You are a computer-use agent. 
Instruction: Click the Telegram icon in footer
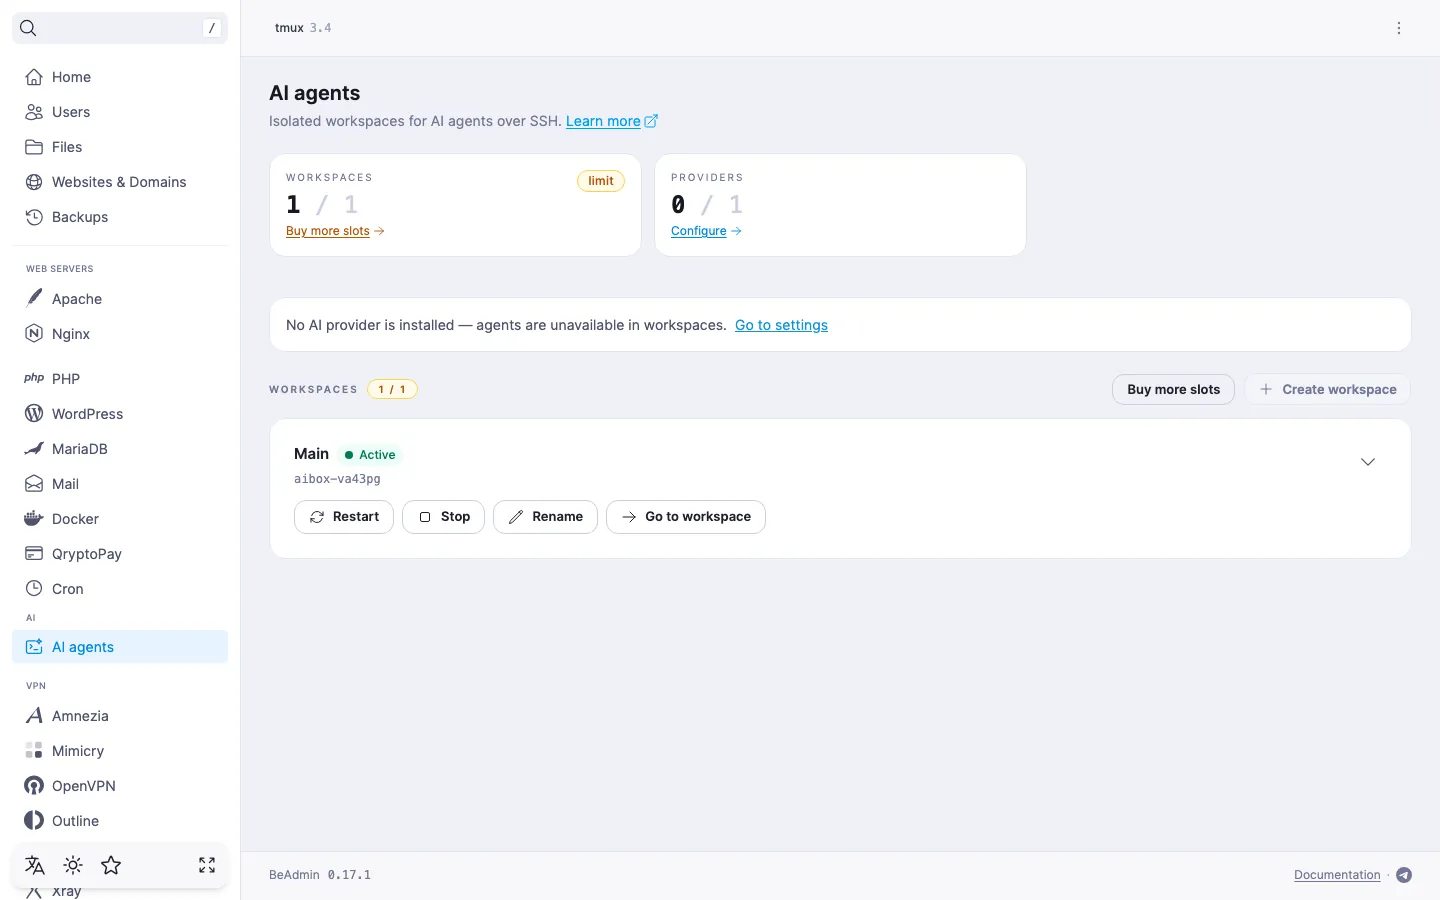click(1404, 875)
